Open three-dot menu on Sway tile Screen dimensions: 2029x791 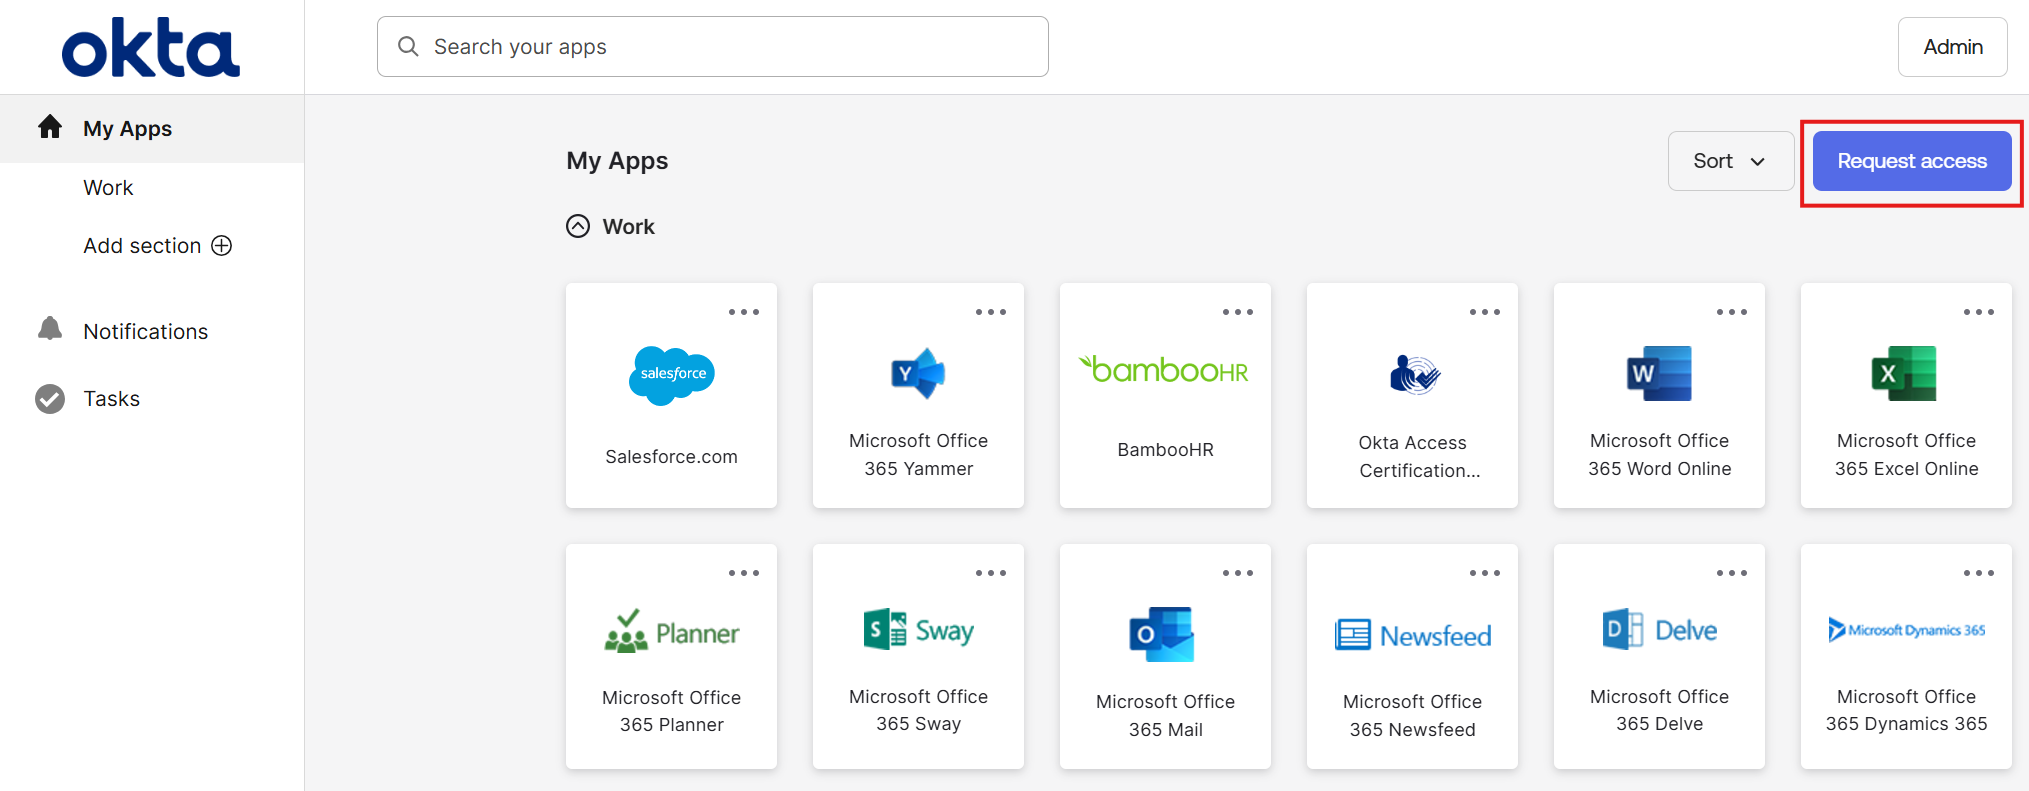(990, 573)
